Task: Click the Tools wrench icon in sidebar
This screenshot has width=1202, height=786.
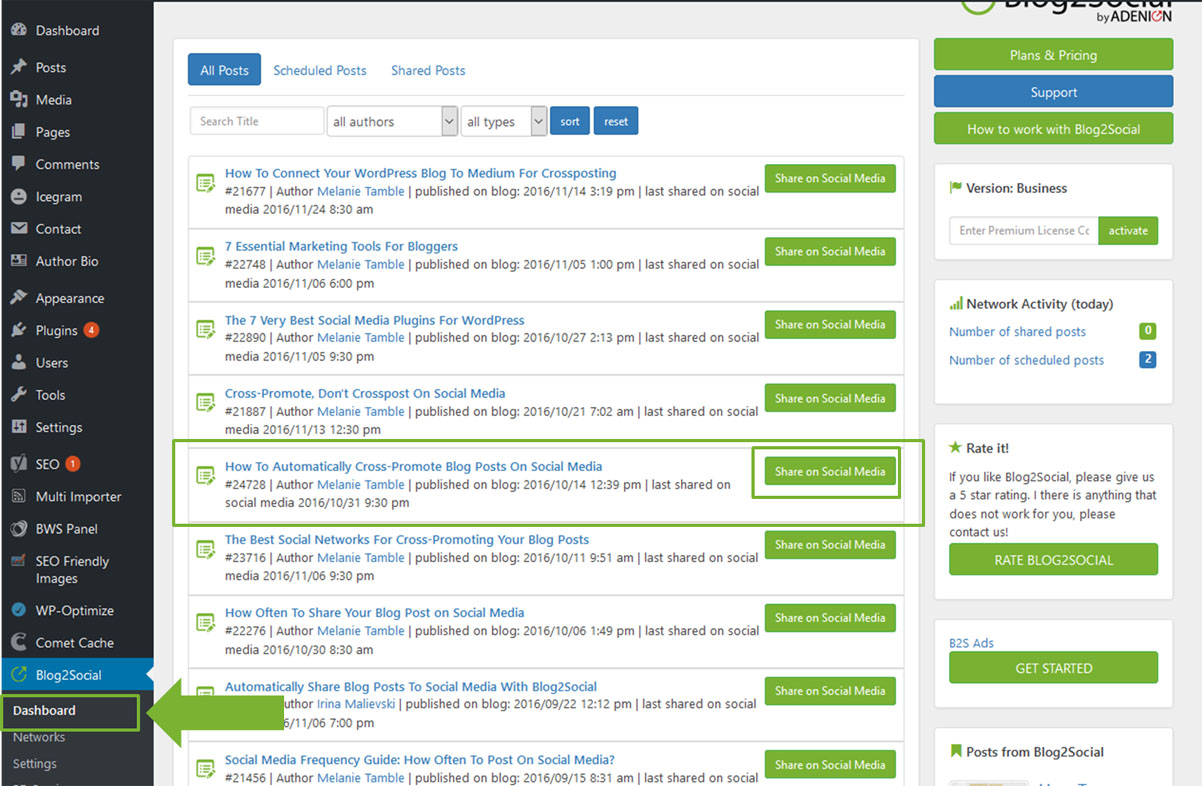Action: pyautogui.click(x=18, y=394)
